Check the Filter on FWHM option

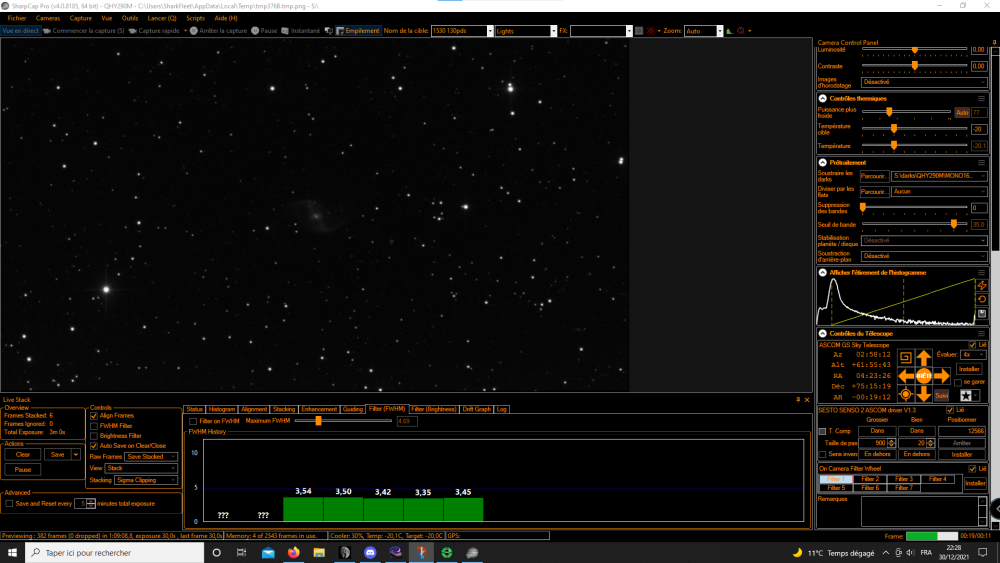(193, 421)
